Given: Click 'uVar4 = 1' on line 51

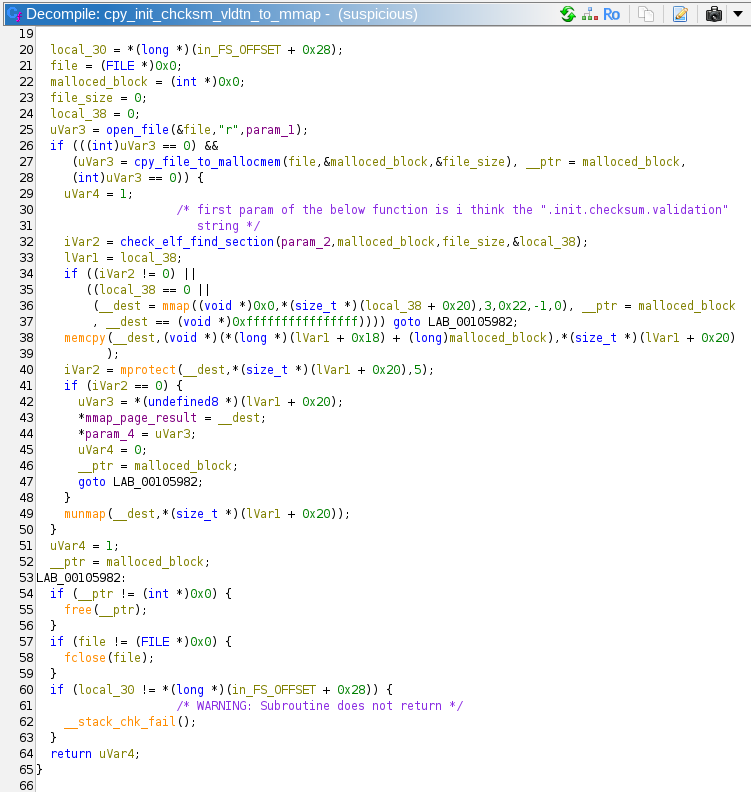Looking at the screenshot, I should tap(84, 546).
